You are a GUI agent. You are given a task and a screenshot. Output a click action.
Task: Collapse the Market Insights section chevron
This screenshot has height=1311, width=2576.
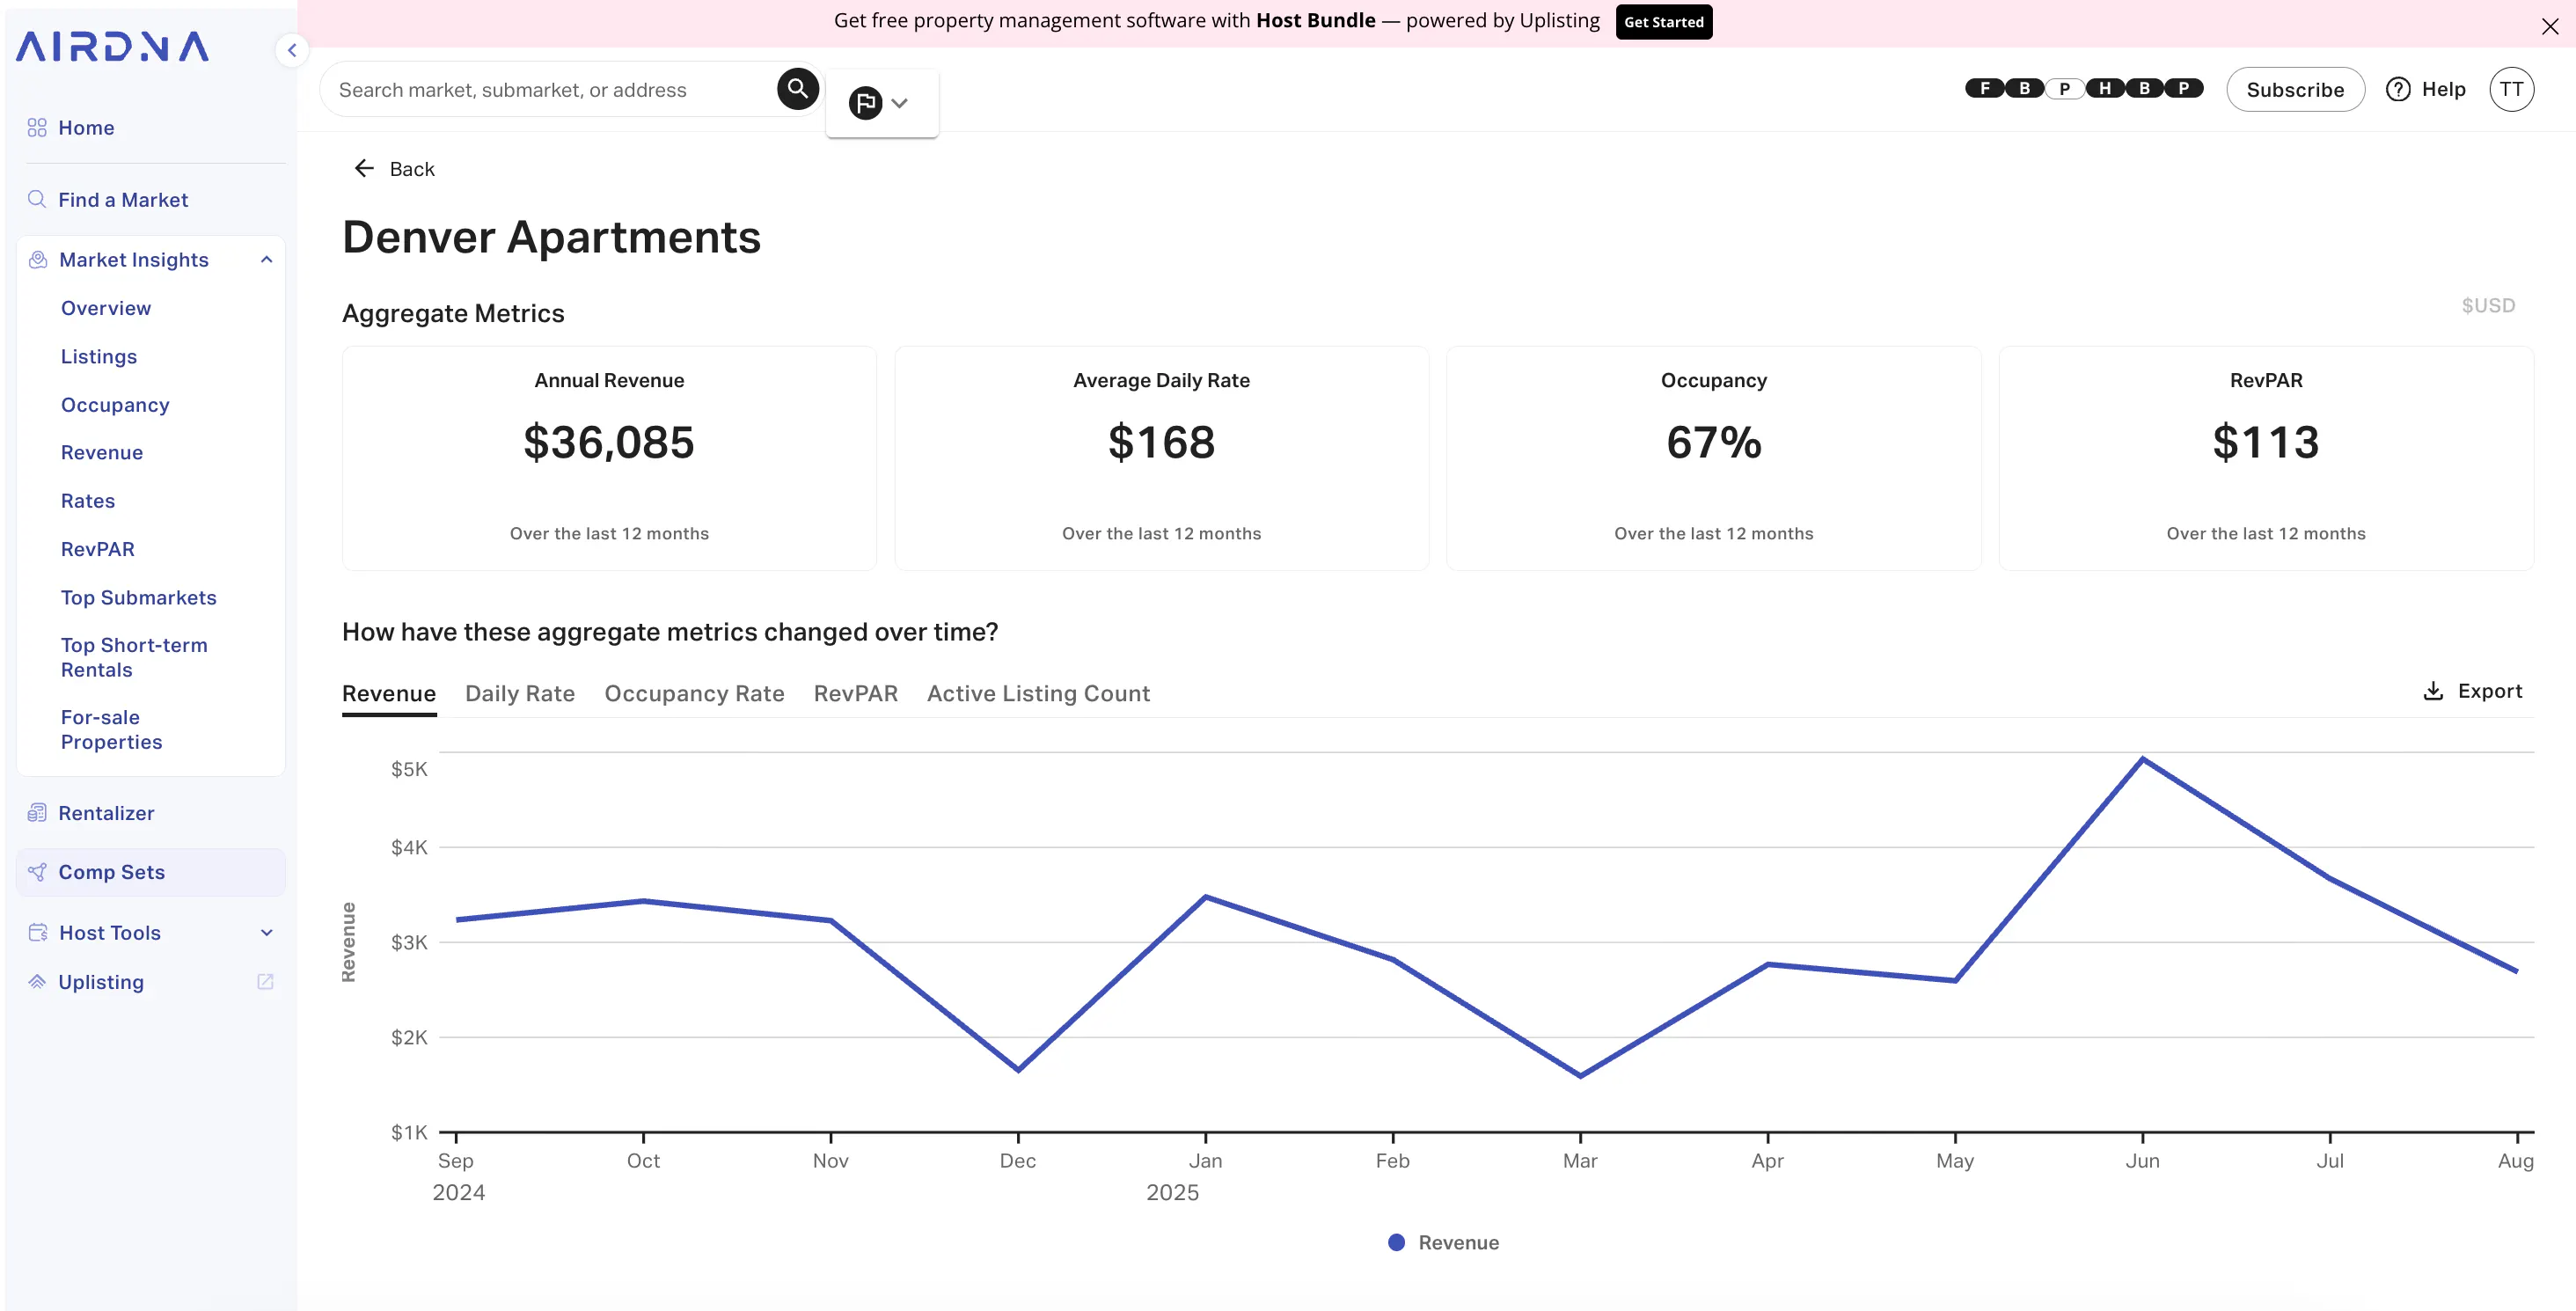pos(266,260)
